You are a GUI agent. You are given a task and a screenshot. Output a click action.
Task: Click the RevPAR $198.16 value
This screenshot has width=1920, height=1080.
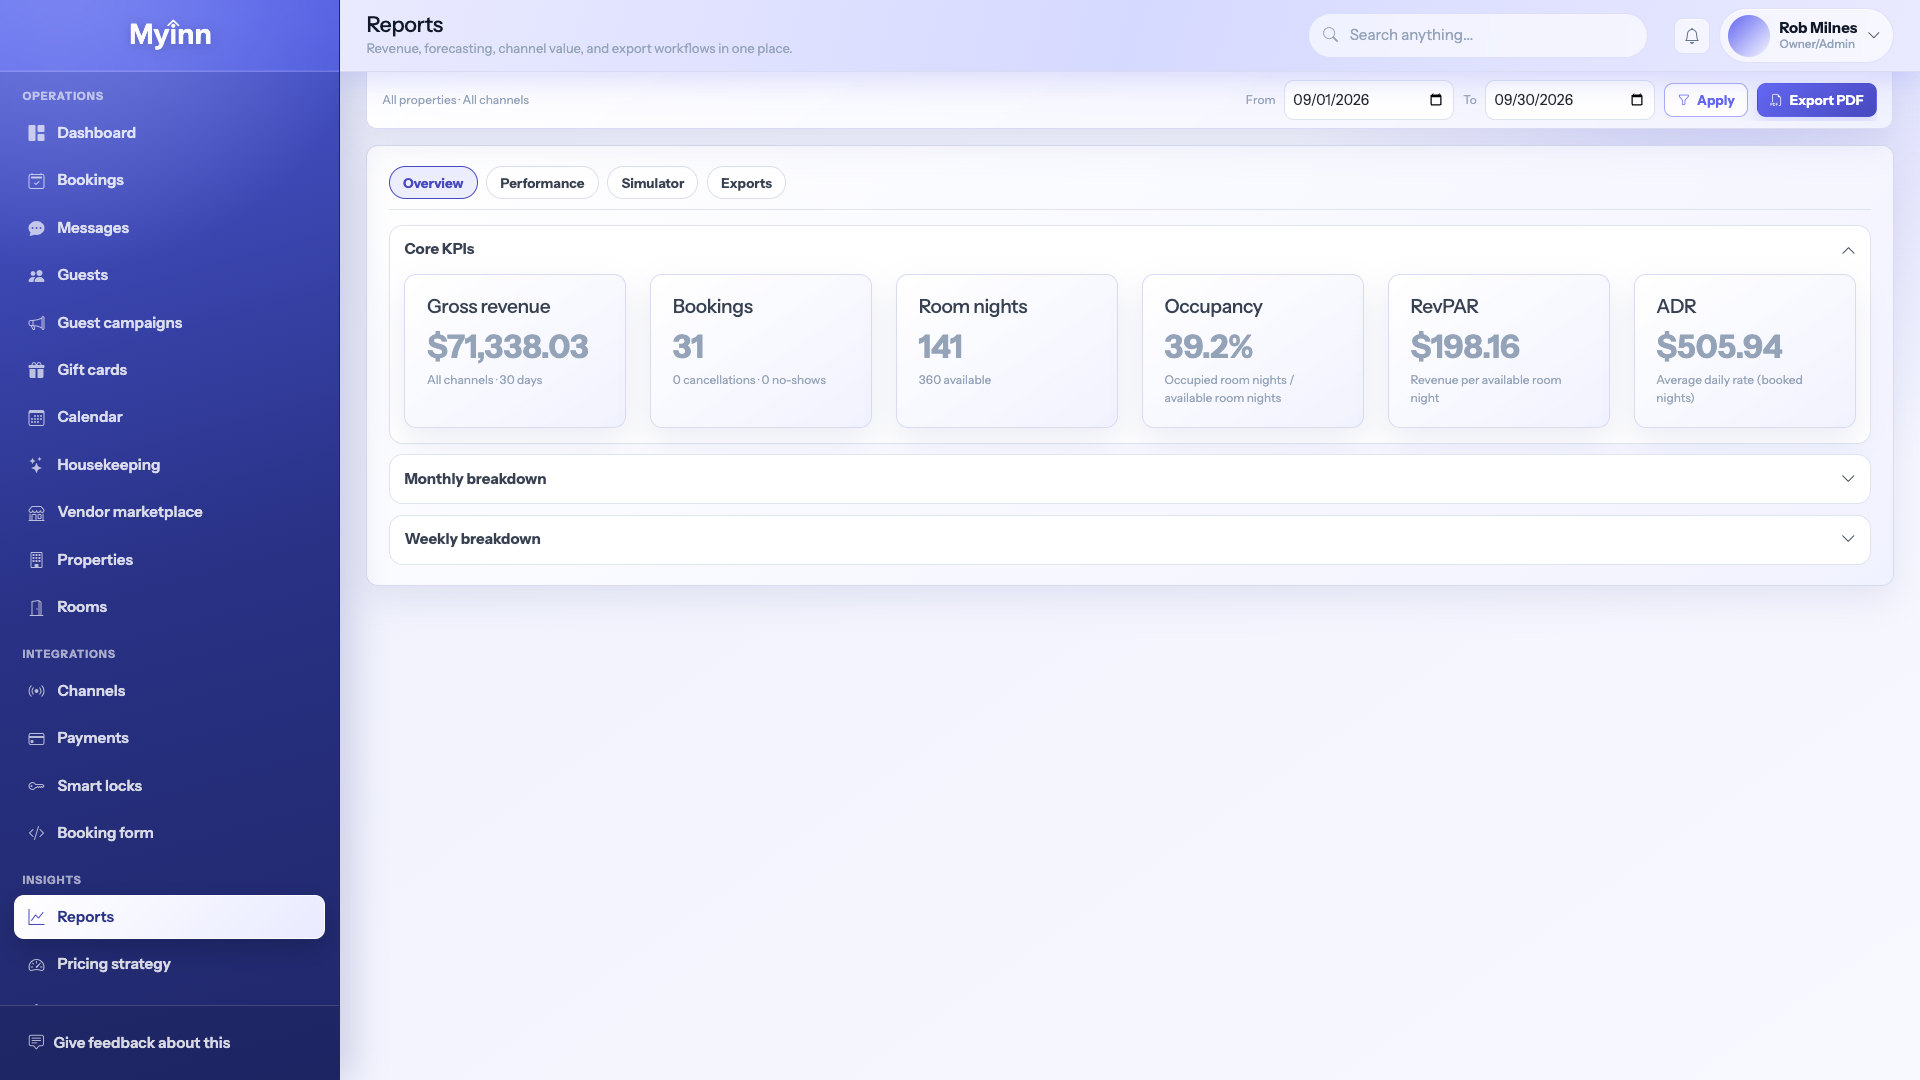(1465, 347)
